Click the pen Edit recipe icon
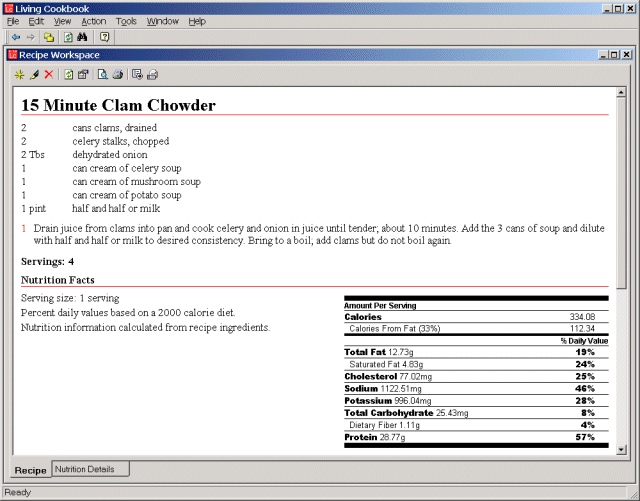The image size is (640, 501). [34, 75]
